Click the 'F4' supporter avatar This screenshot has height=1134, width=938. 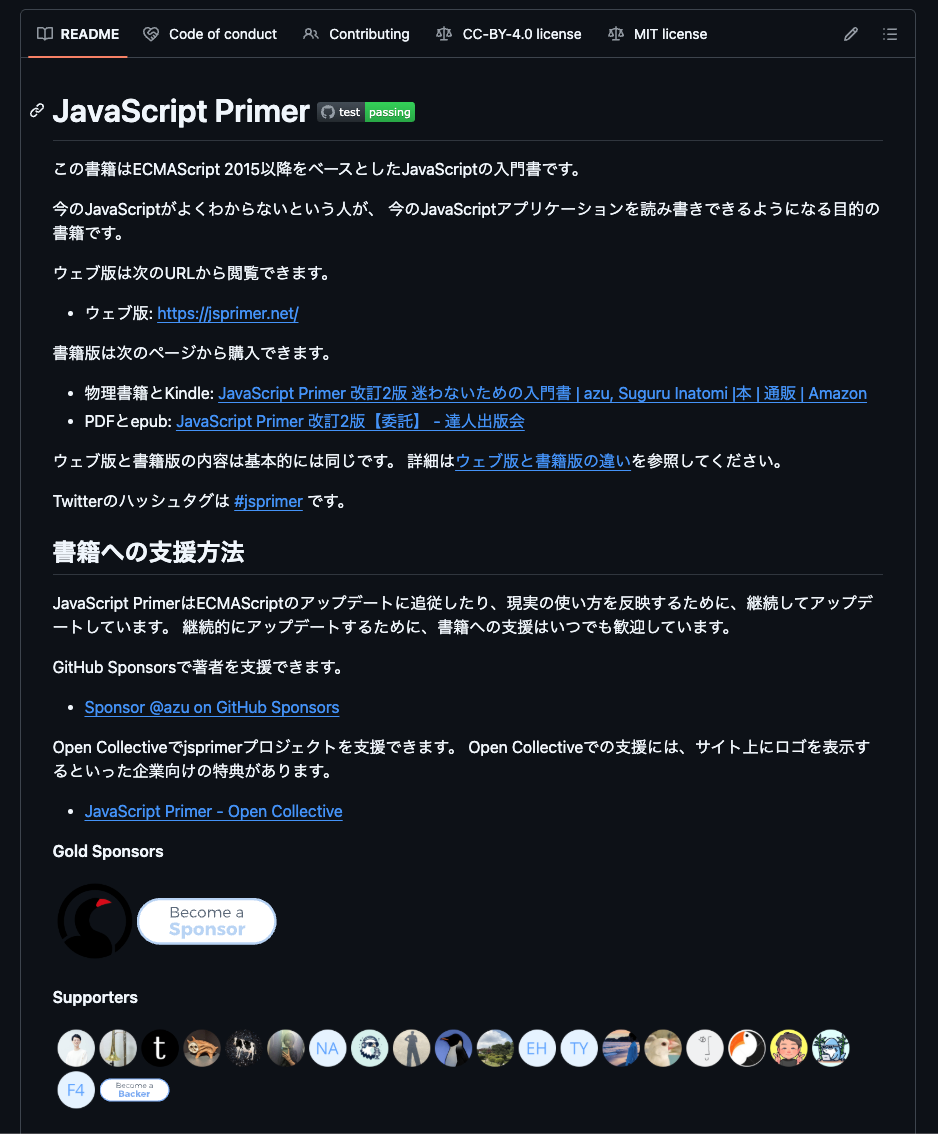pos(76,1090)
